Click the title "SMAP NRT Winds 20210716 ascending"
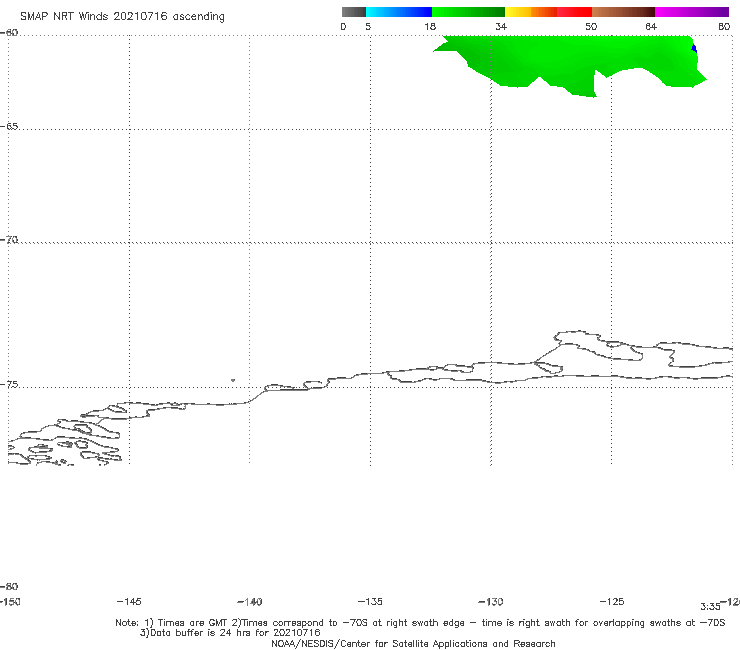 coord(122,17)
